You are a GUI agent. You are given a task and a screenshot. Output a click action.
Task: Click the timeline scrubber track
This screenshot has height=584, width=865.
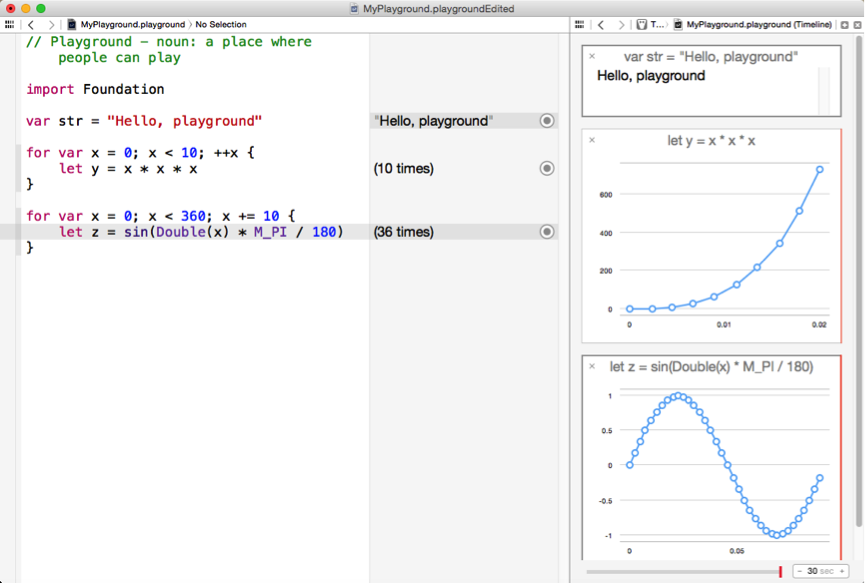pyautogui.click(x=682, y=571)
